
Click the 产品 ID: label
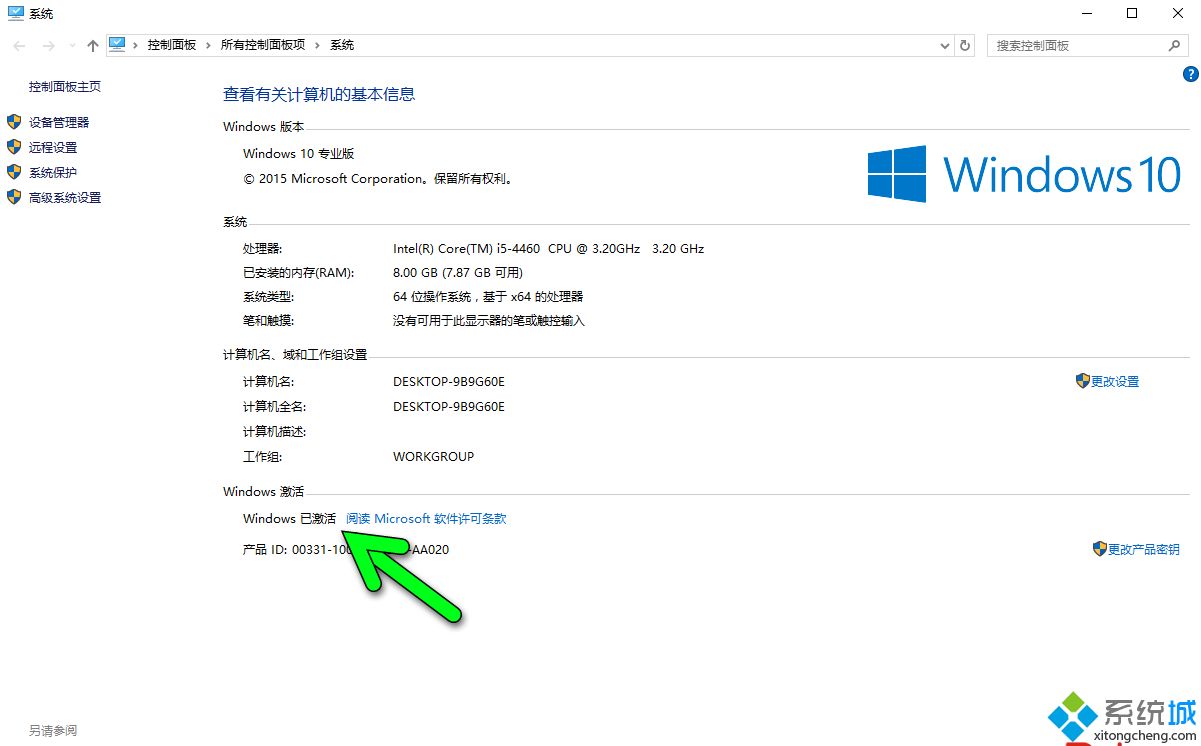266,549
